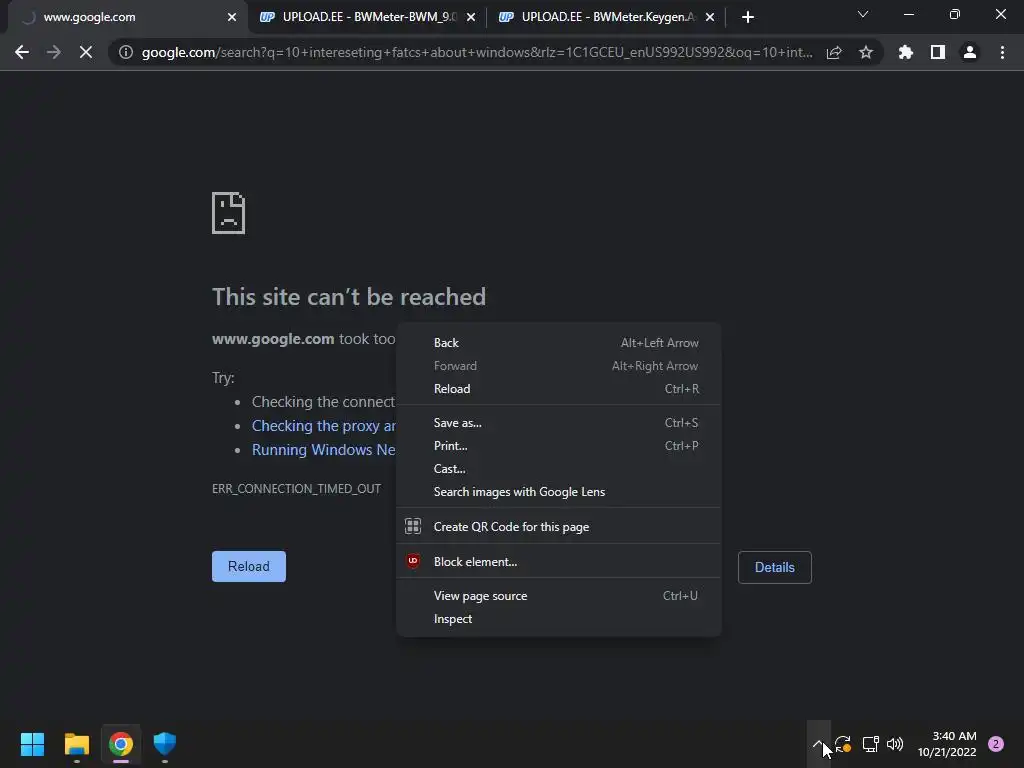Open the tab search chevron
1024x768 pixels.
pos(863,14)
